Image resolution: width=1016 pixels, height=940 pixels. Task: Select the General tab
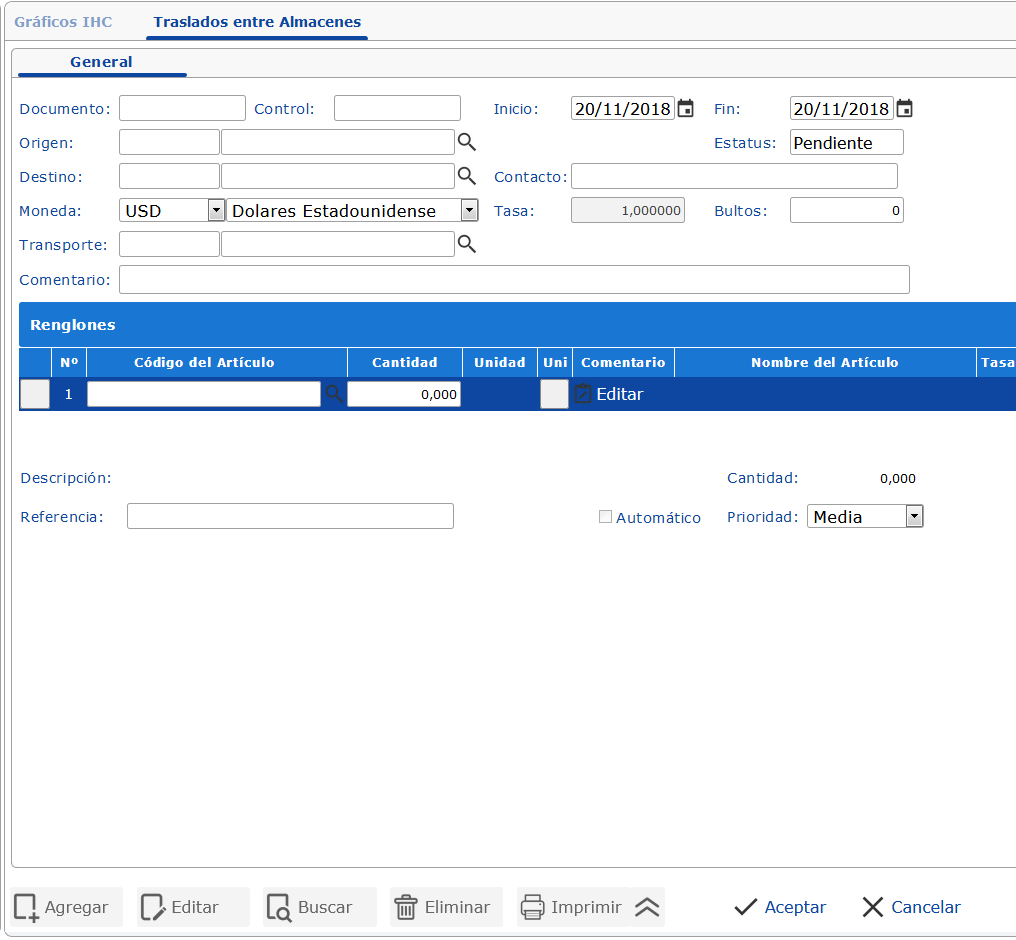coord(101,62)
